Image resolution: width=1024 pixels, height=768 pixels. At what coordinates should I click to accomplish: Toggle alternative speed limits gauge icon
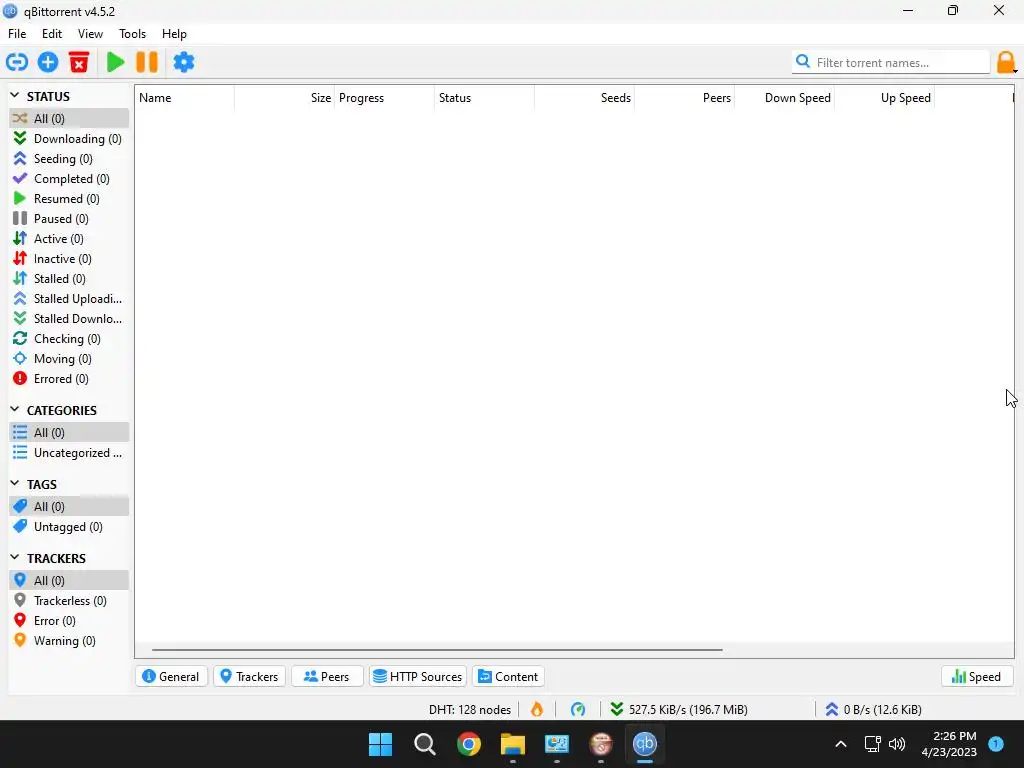(x=578, y=709)
